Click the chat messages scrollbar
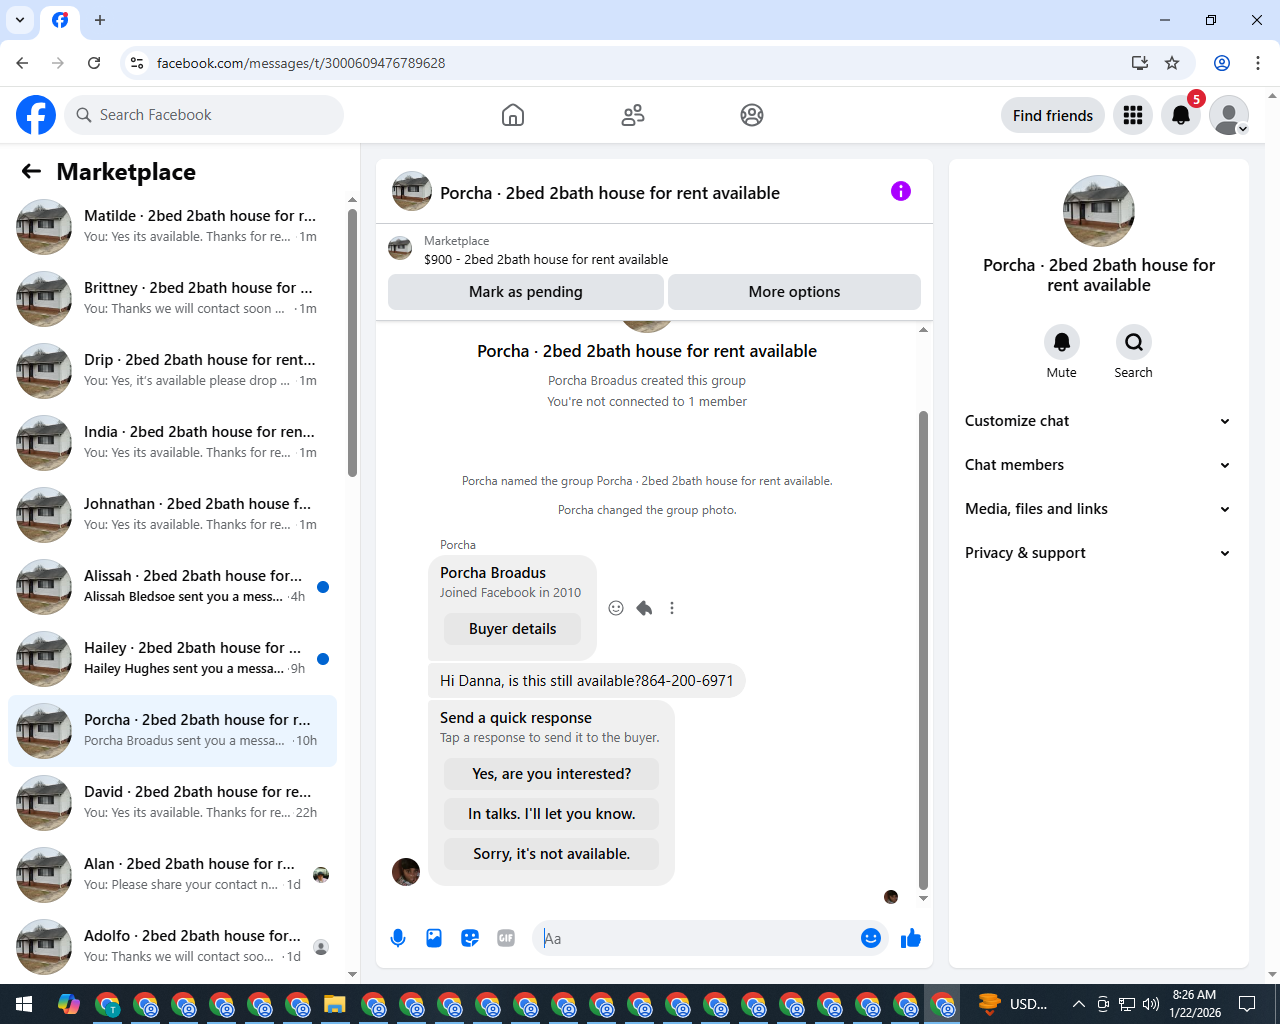 (x=923, y=650)
